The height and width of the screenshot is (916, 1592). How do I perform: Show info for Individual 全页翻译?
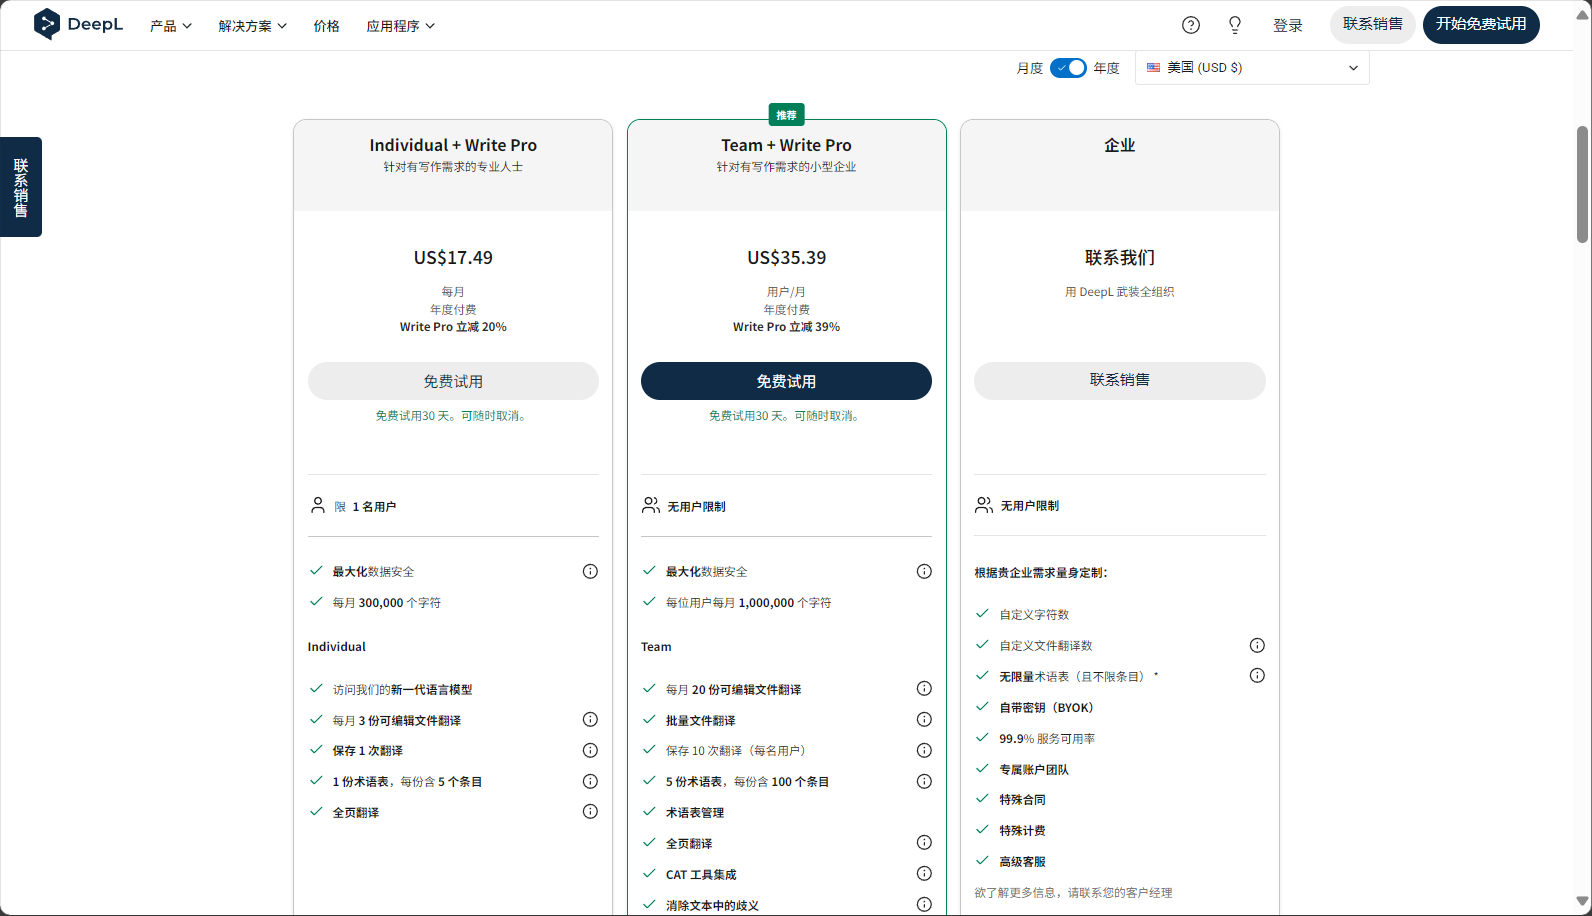coord(590,812)
